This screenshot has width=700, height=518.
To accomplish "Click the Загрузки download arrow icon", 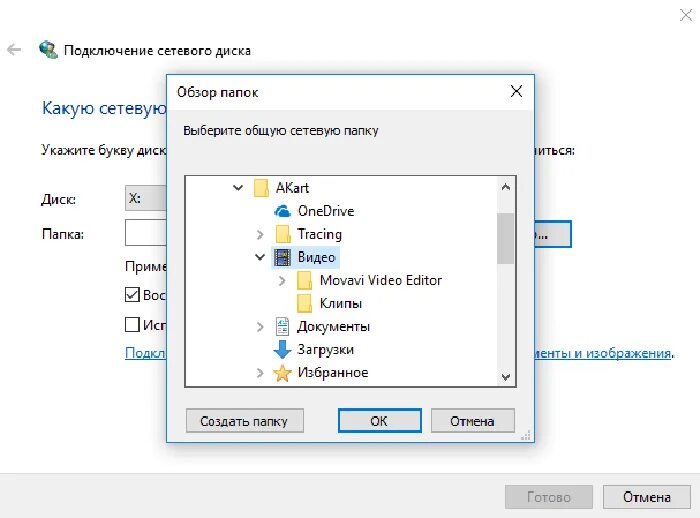I will (x=282, y=350).
